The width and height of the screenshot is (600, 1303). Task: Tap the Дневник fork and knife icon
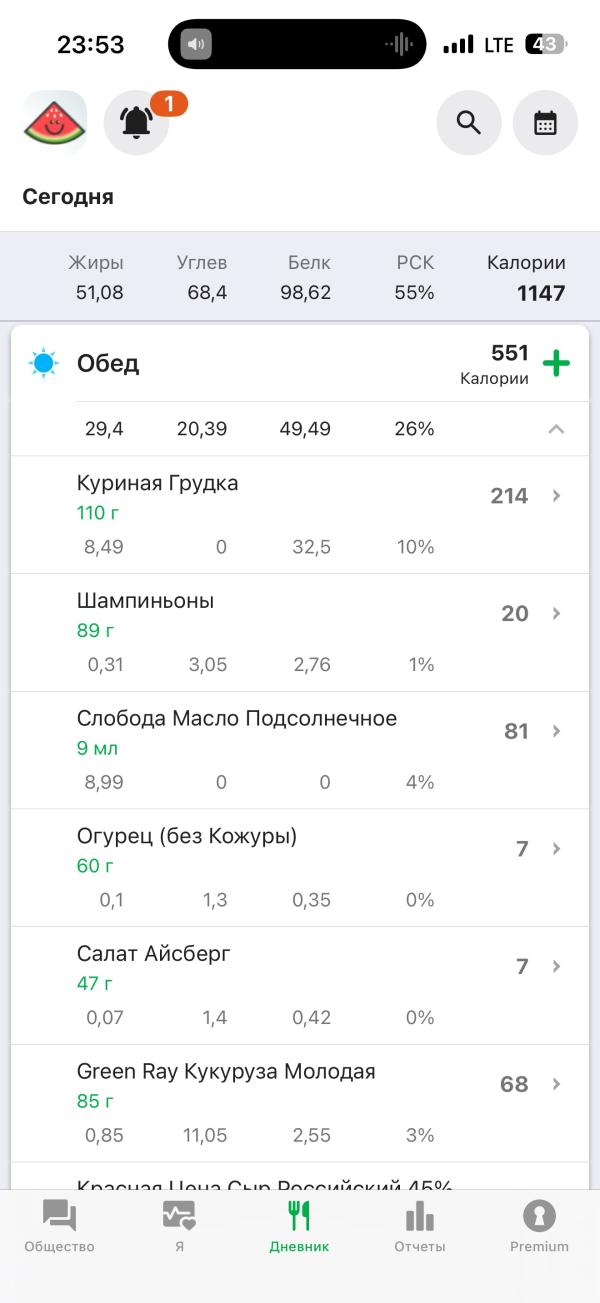click(x=299, y=1216)
